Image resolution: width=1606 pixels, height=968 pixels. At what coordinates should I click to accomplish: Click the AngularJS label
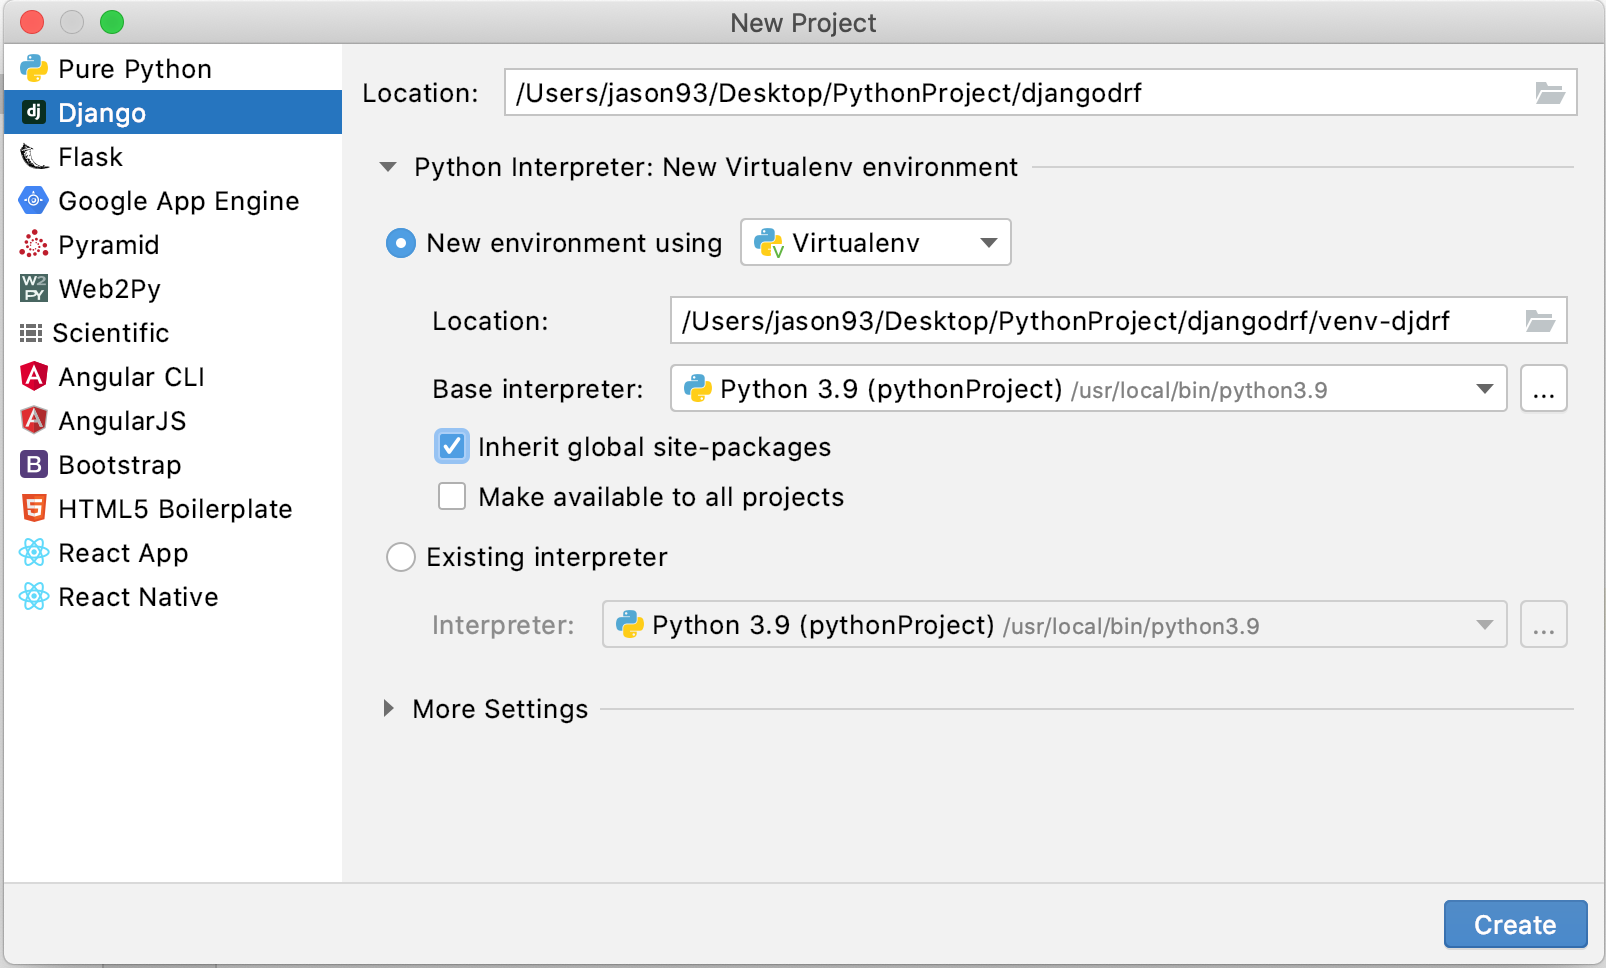click(x=122, y=421)
